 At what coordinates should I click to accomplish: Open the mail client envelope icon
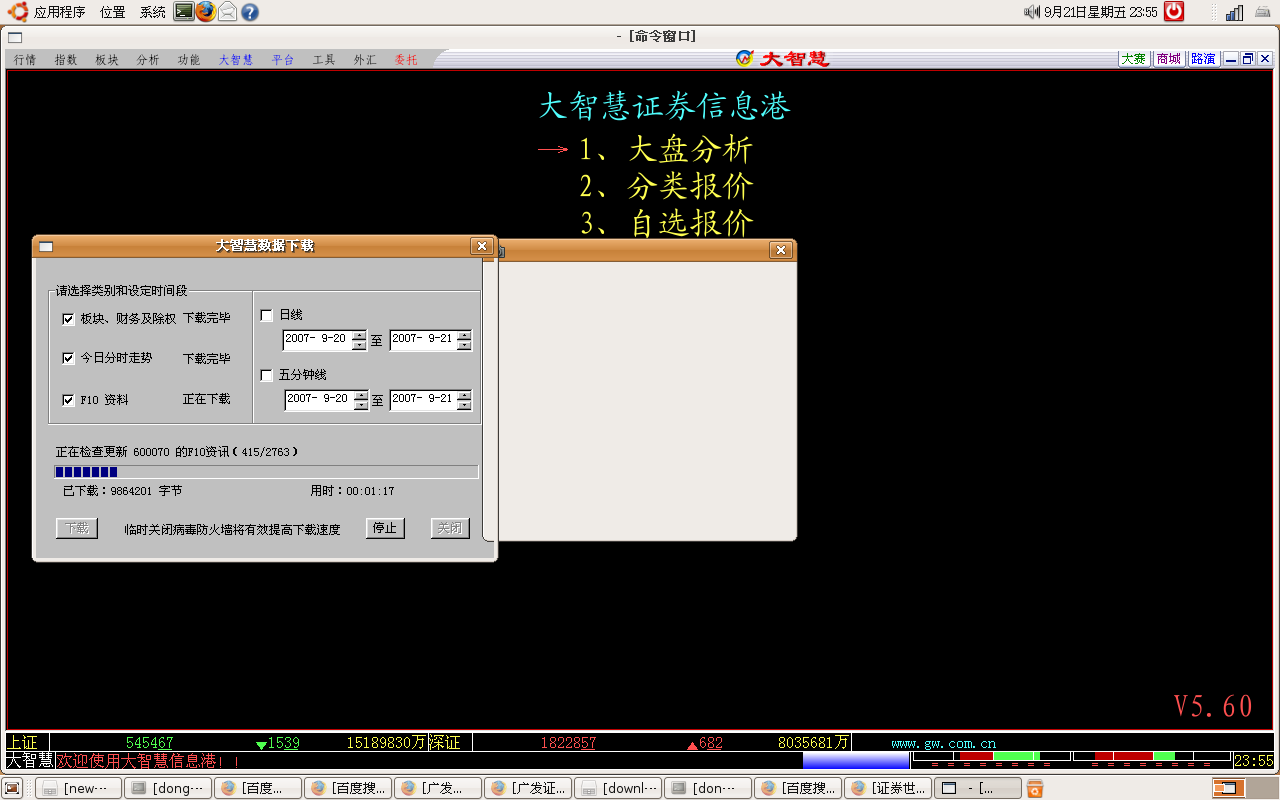[228, 12]
